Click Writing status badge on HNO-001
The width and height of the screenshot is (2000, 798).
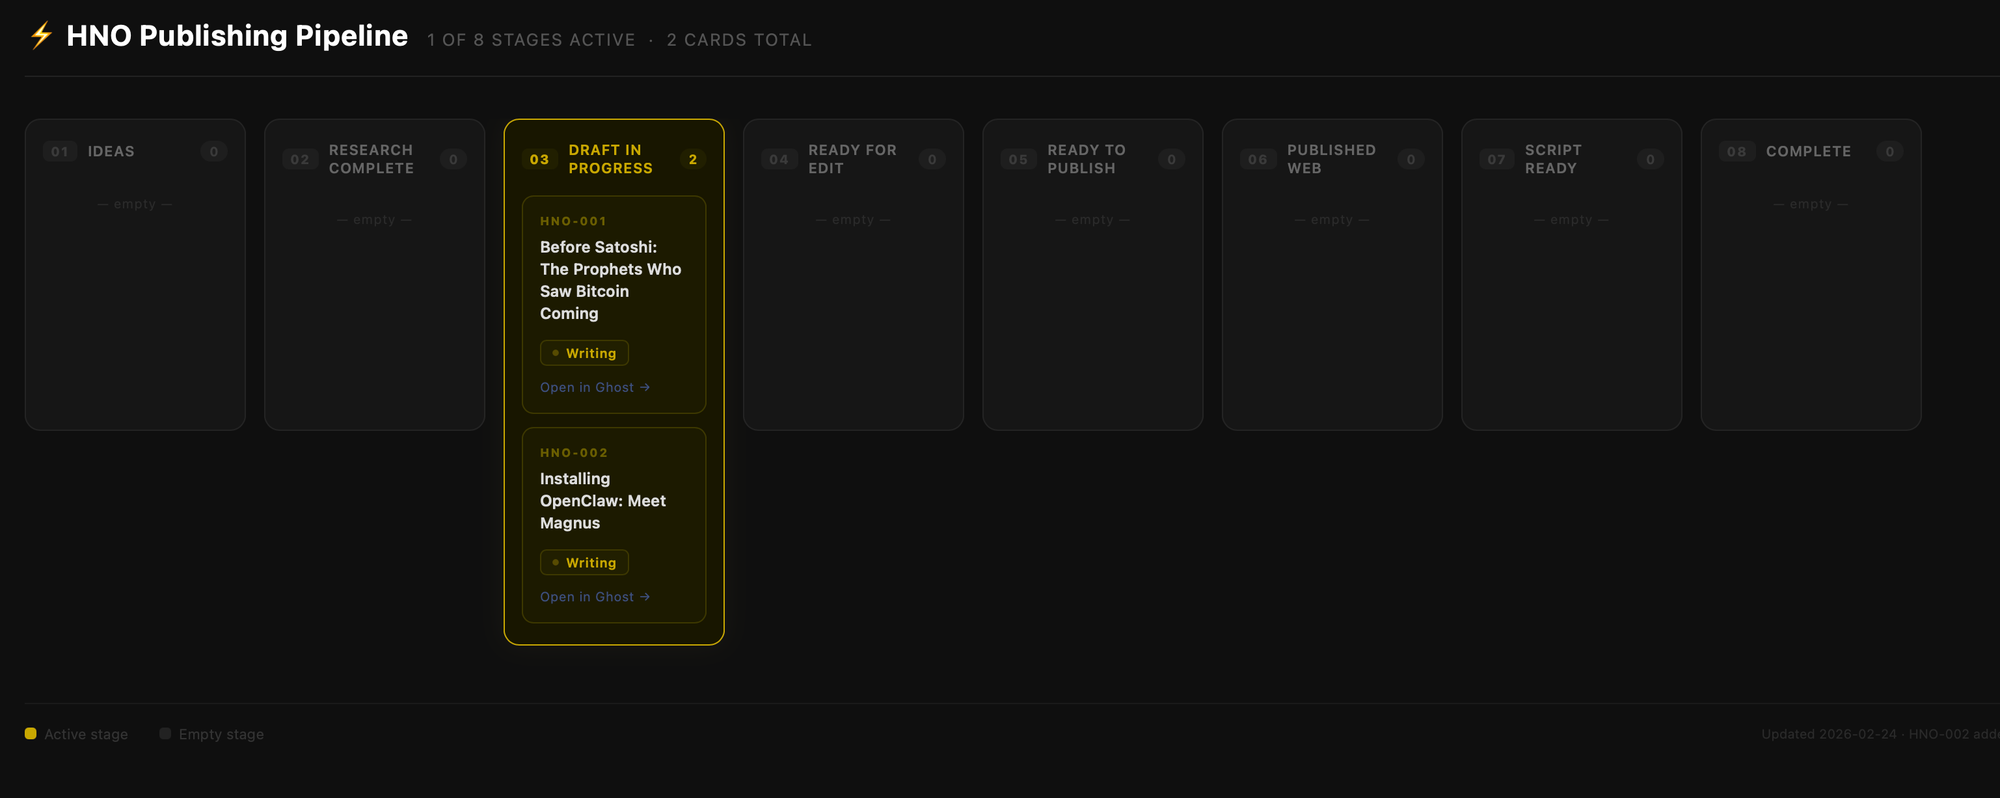(x=584, y=353)
